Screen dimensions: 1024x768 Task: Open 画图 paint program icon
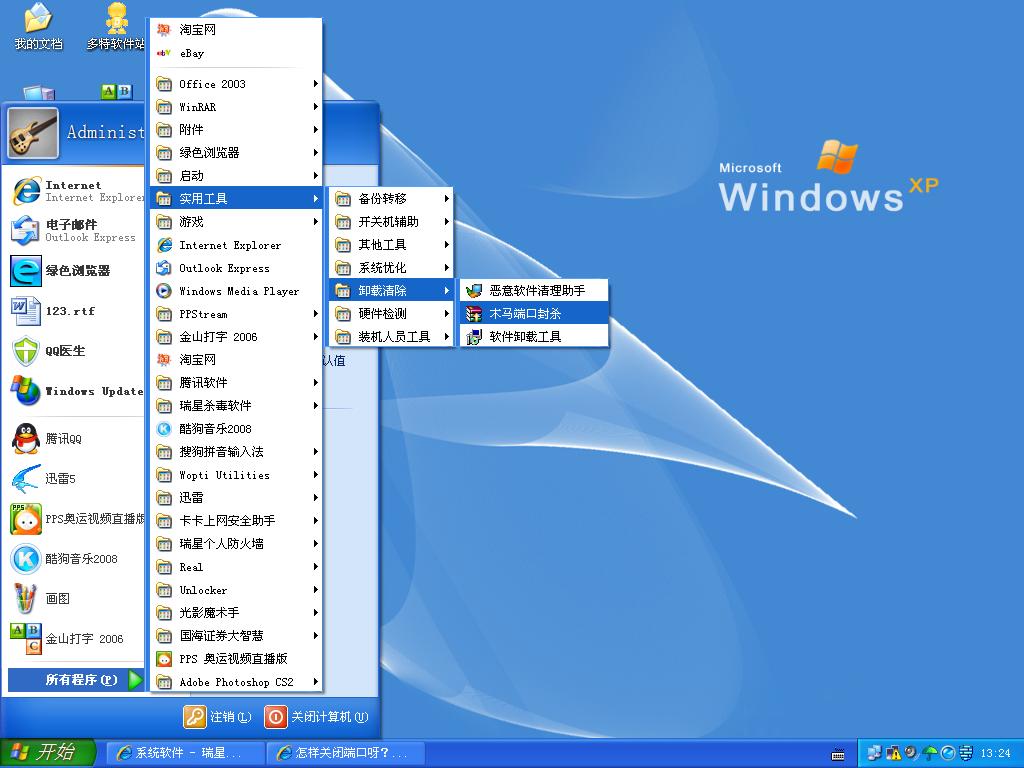[25, 599]
